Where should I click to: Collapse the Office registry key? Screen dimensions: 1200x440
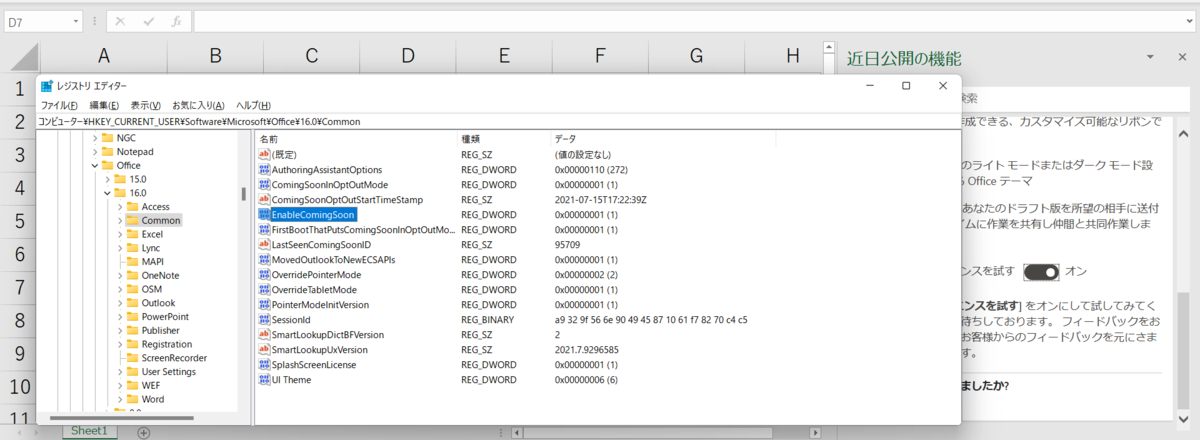pos(95,166)
